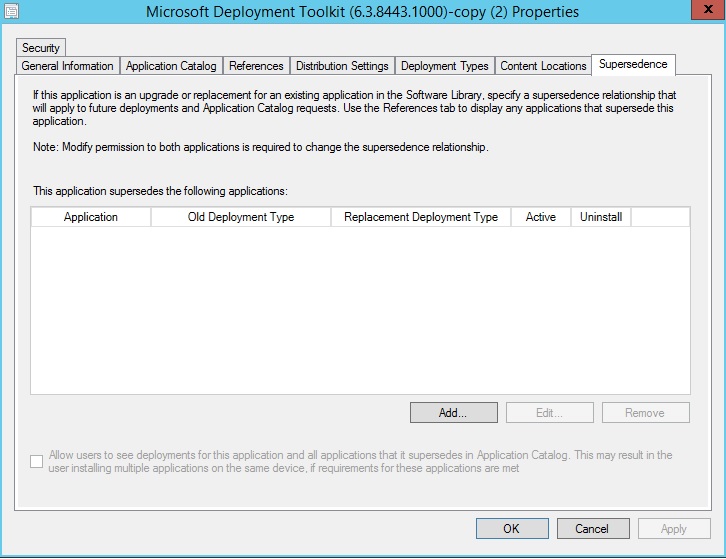Screen dimensions: 726x559
Task: Click the Apply button
Action: pyautogui.click(x=674, y=529)
